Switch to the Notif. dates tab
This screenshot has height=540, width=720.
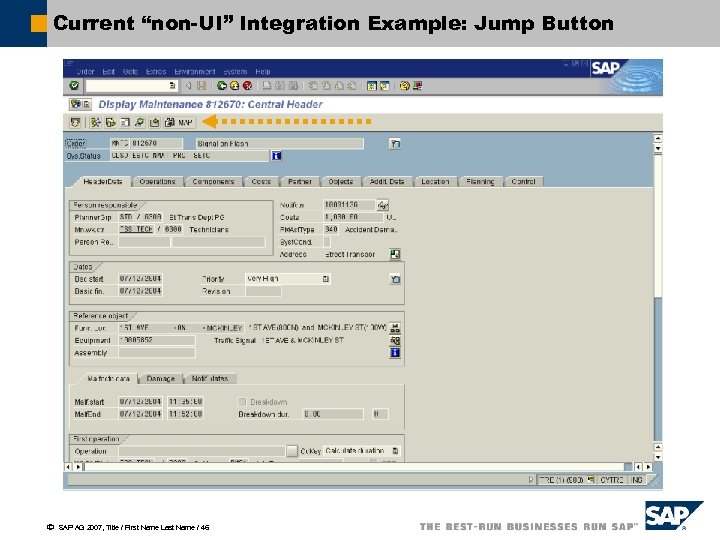(x=210, y=378)
